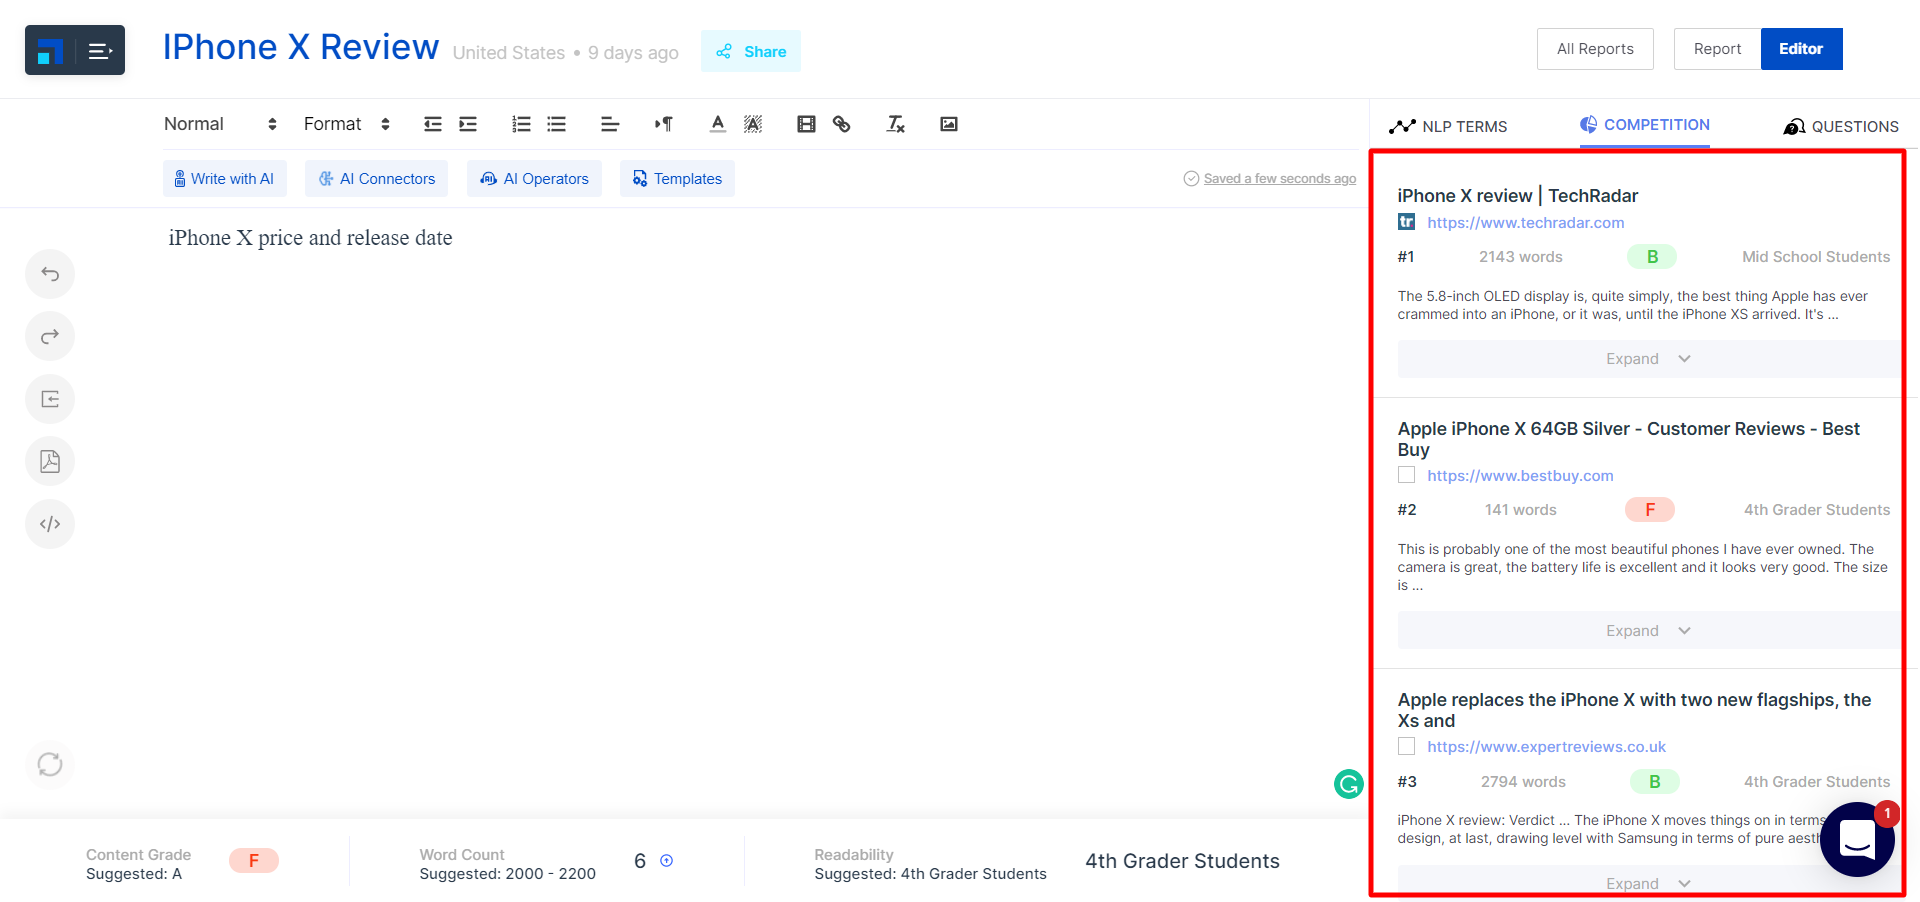
Task: Open All Reports
Action: click(x=1595, y=49)
